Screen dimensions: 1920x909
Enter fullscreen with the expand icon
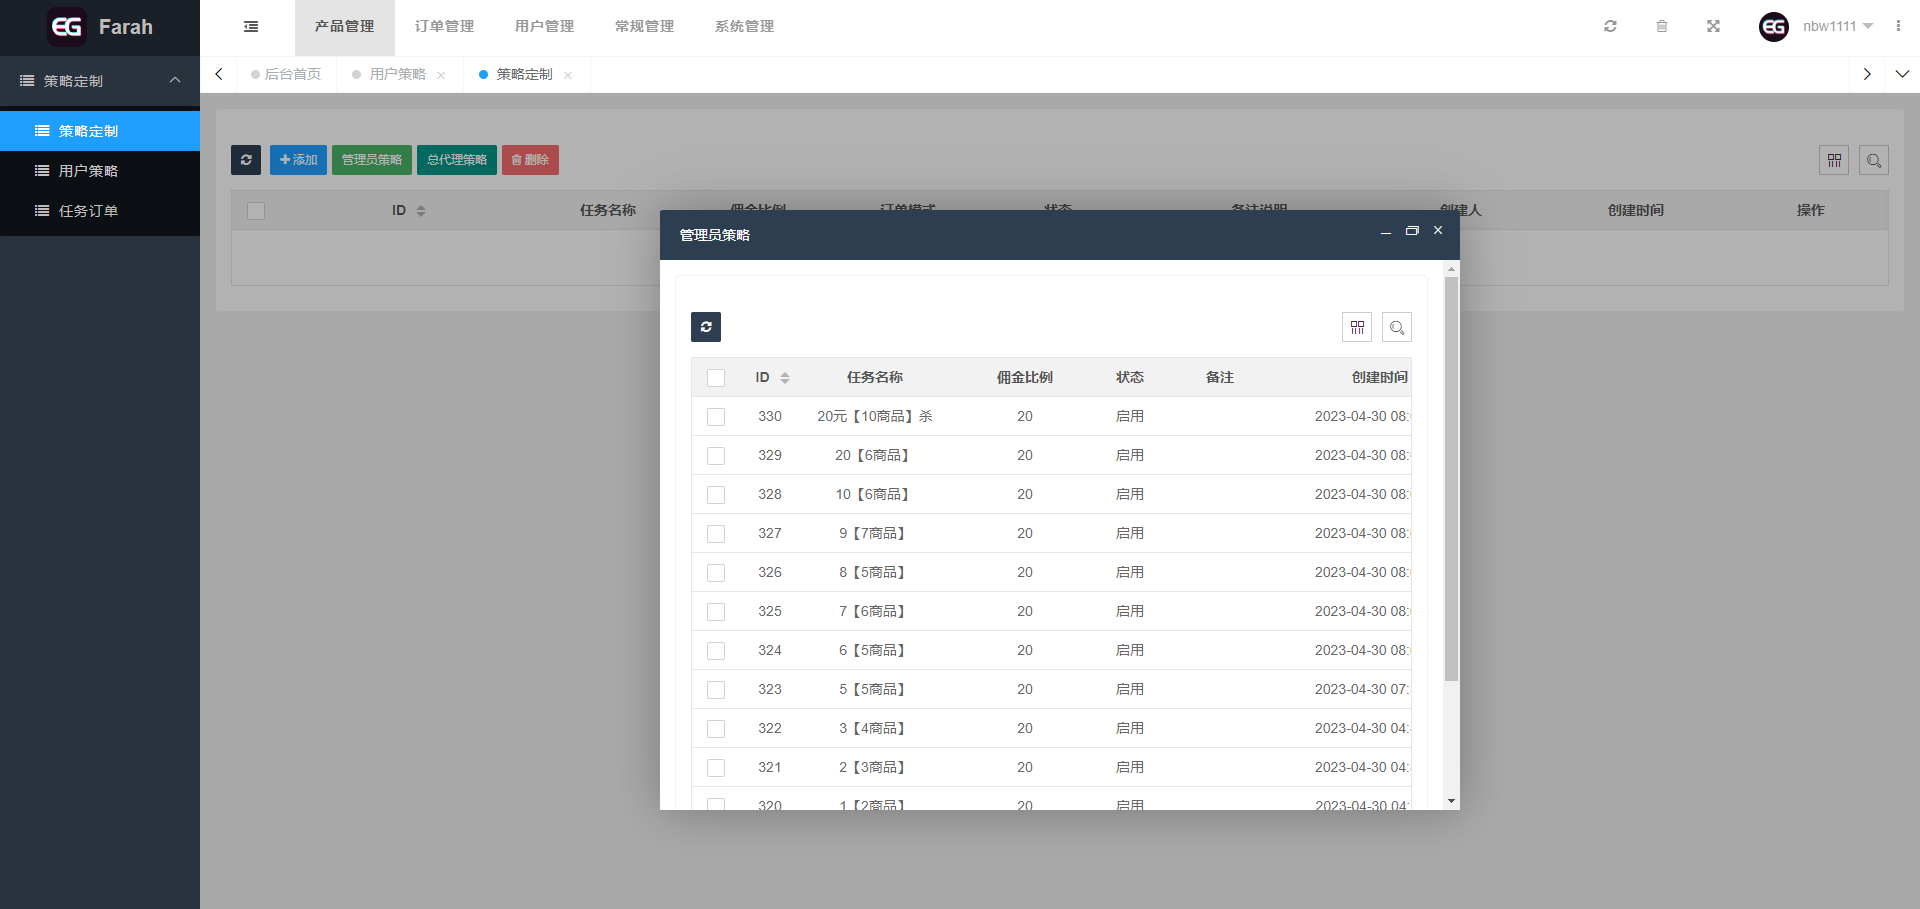[1713, 27]
